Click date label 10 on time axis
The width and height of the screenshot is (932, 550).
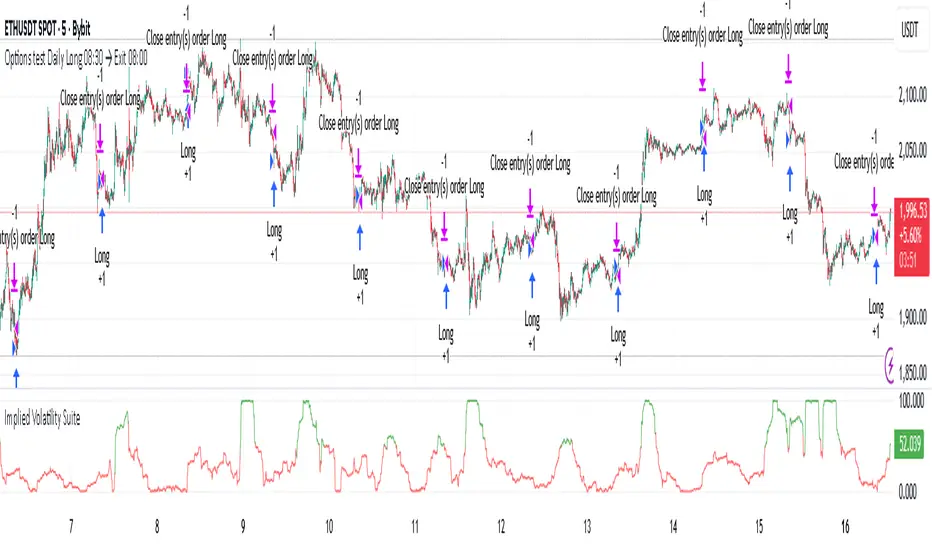coord(329,526)
